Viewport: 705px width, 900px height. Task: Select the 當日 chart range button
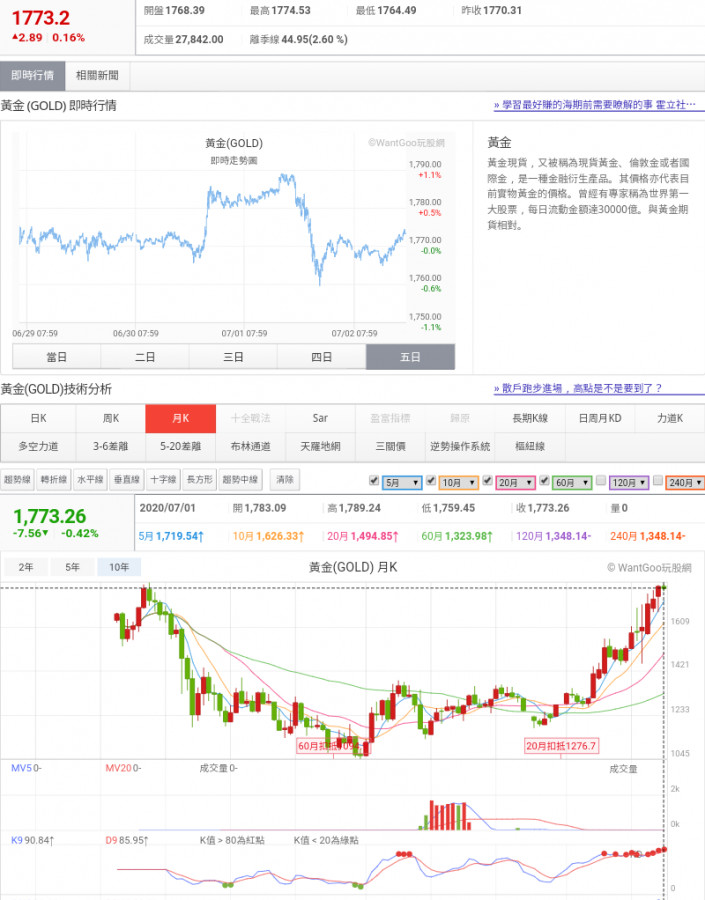(56, 357)
